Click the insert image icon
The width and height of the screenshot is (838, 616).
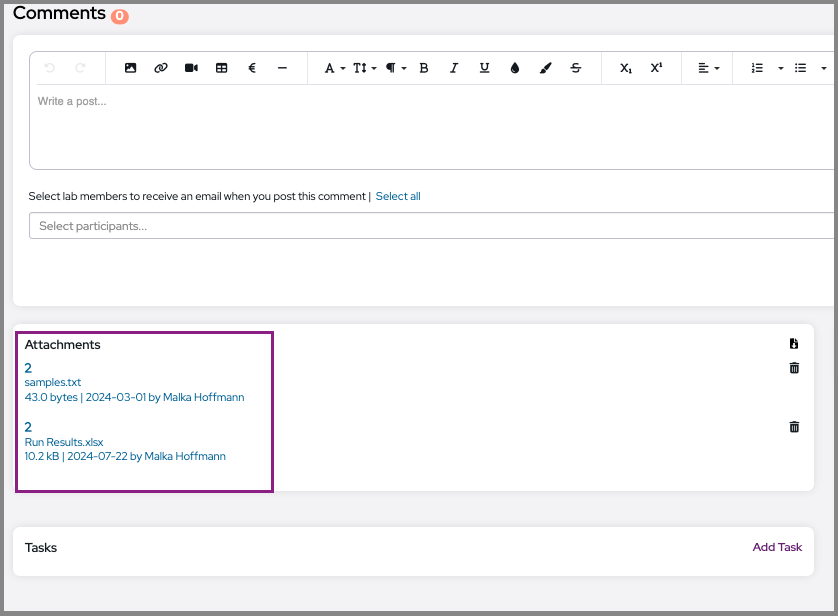(x=130, y=68)
